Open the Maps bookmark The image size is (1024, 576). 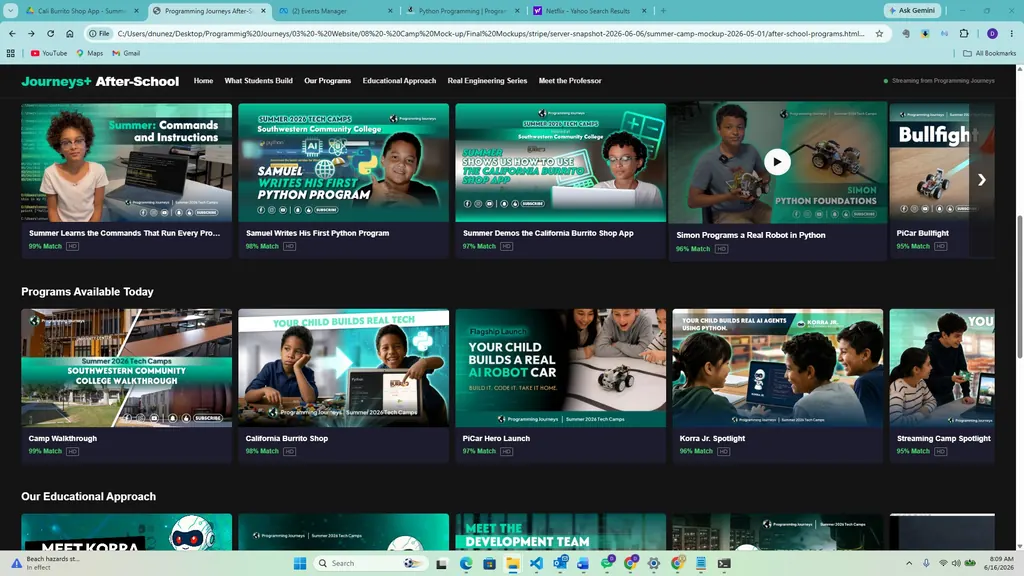[x=89, y=54]
